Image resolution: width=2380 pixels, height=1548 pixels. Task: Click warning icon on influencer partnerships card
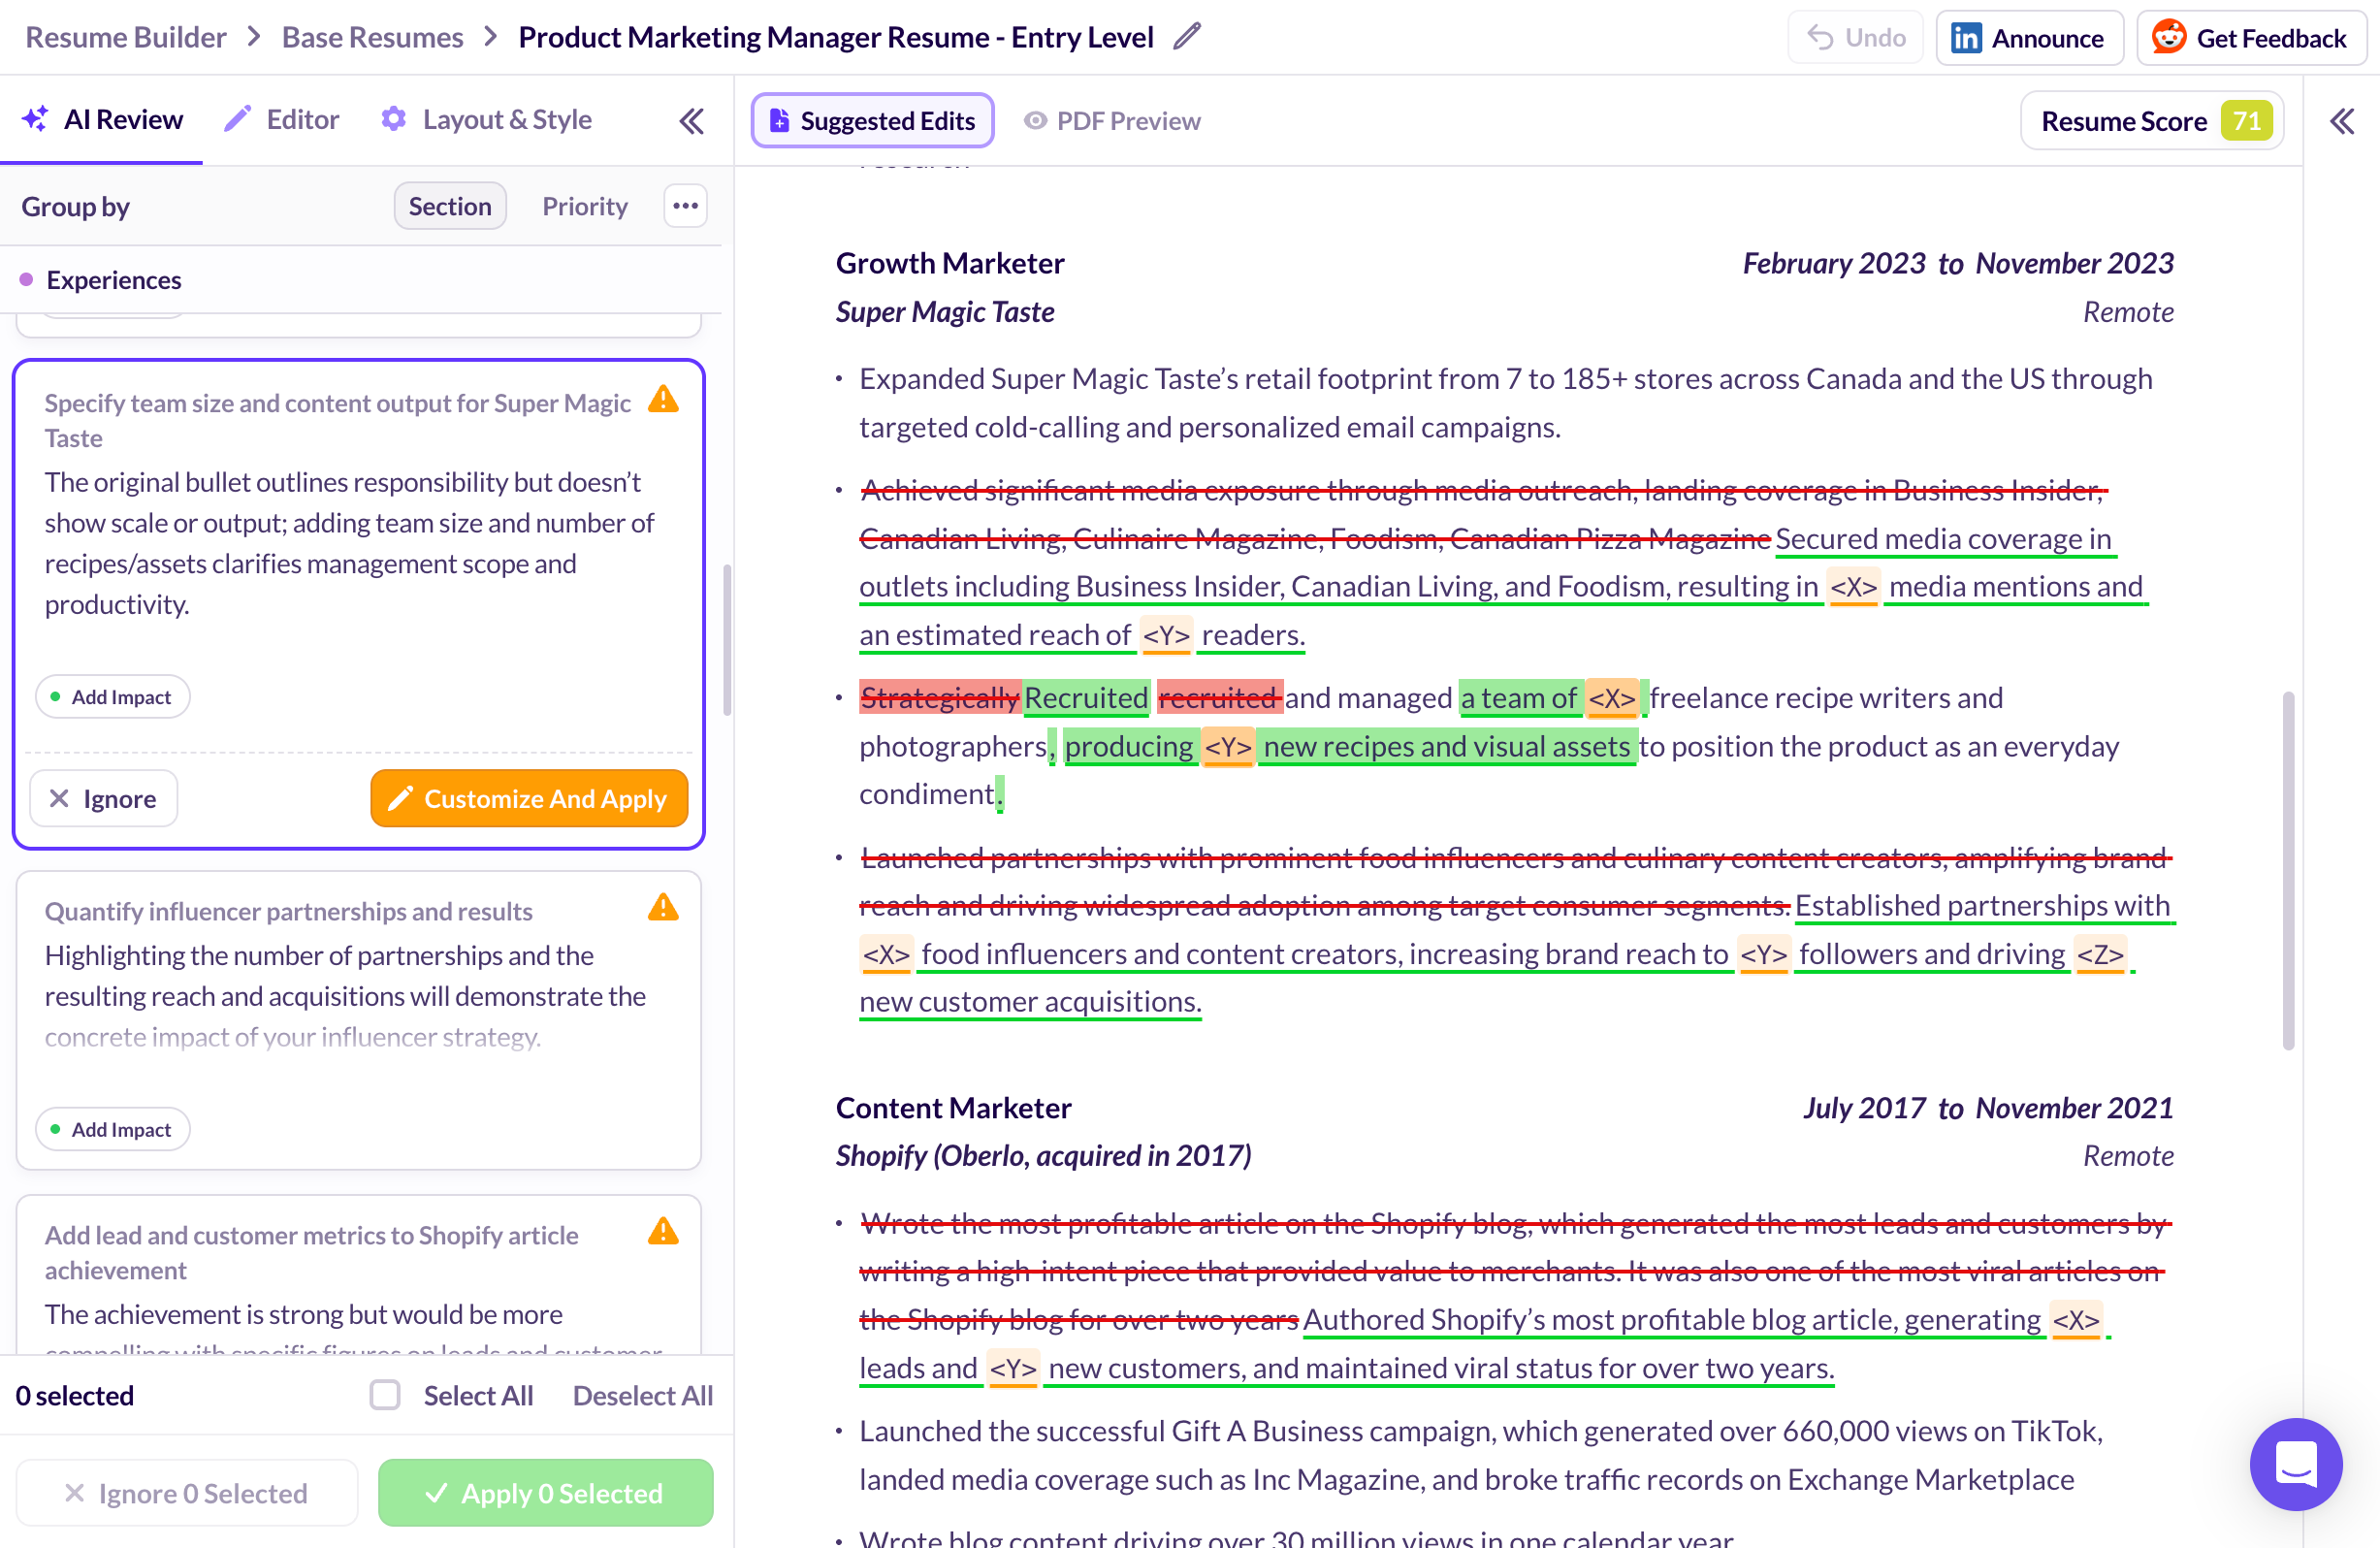[663, 907]
